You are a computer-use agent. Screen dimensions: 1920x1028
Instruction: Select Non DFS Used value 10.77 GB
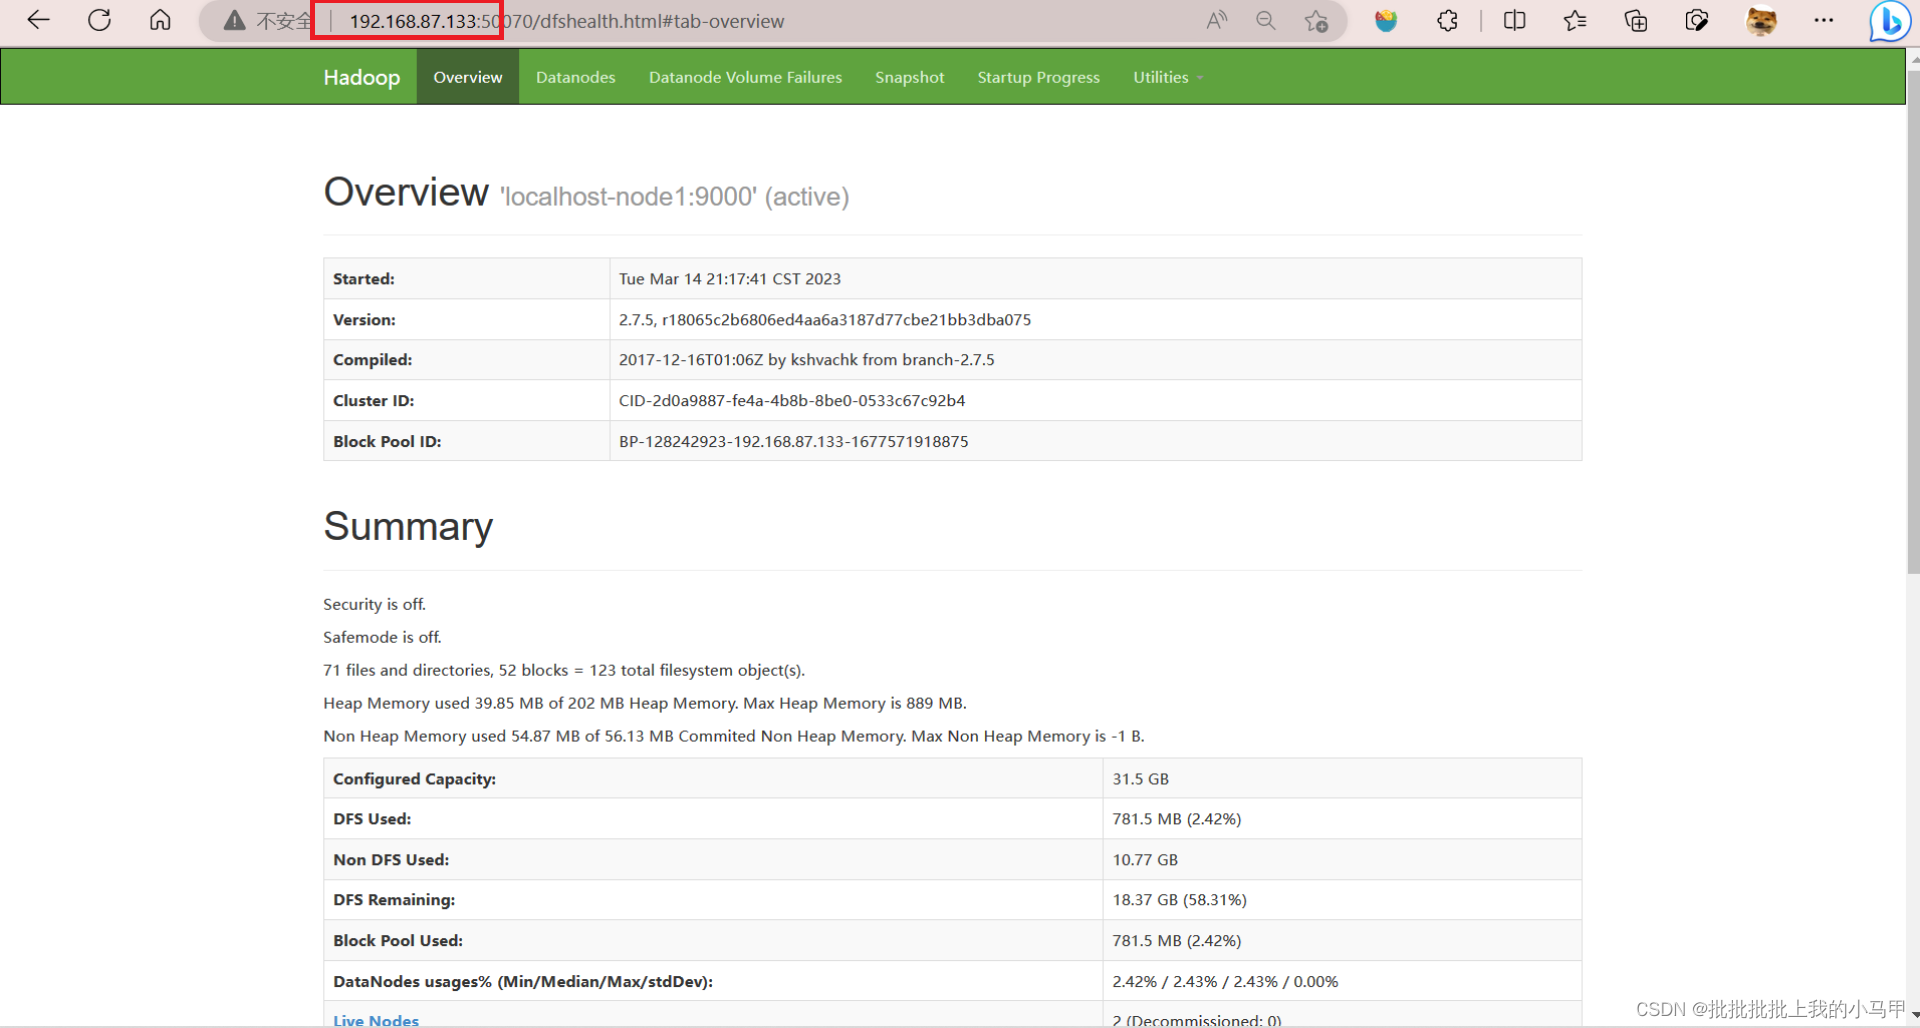click(x=1145, y=860)
